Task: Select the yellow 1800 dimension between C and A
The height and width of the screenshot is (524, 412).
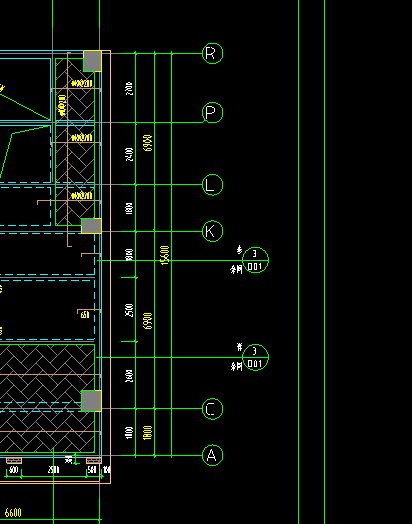Action: coord(147,432)
